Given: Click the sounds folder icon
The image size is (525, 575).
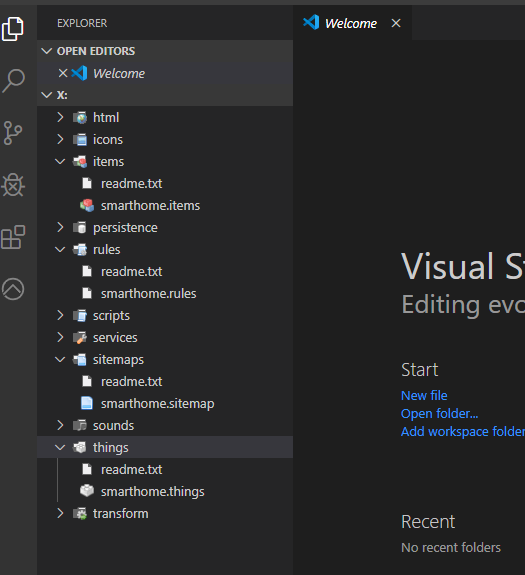Looking at the screenshot, I should (80, 426).
